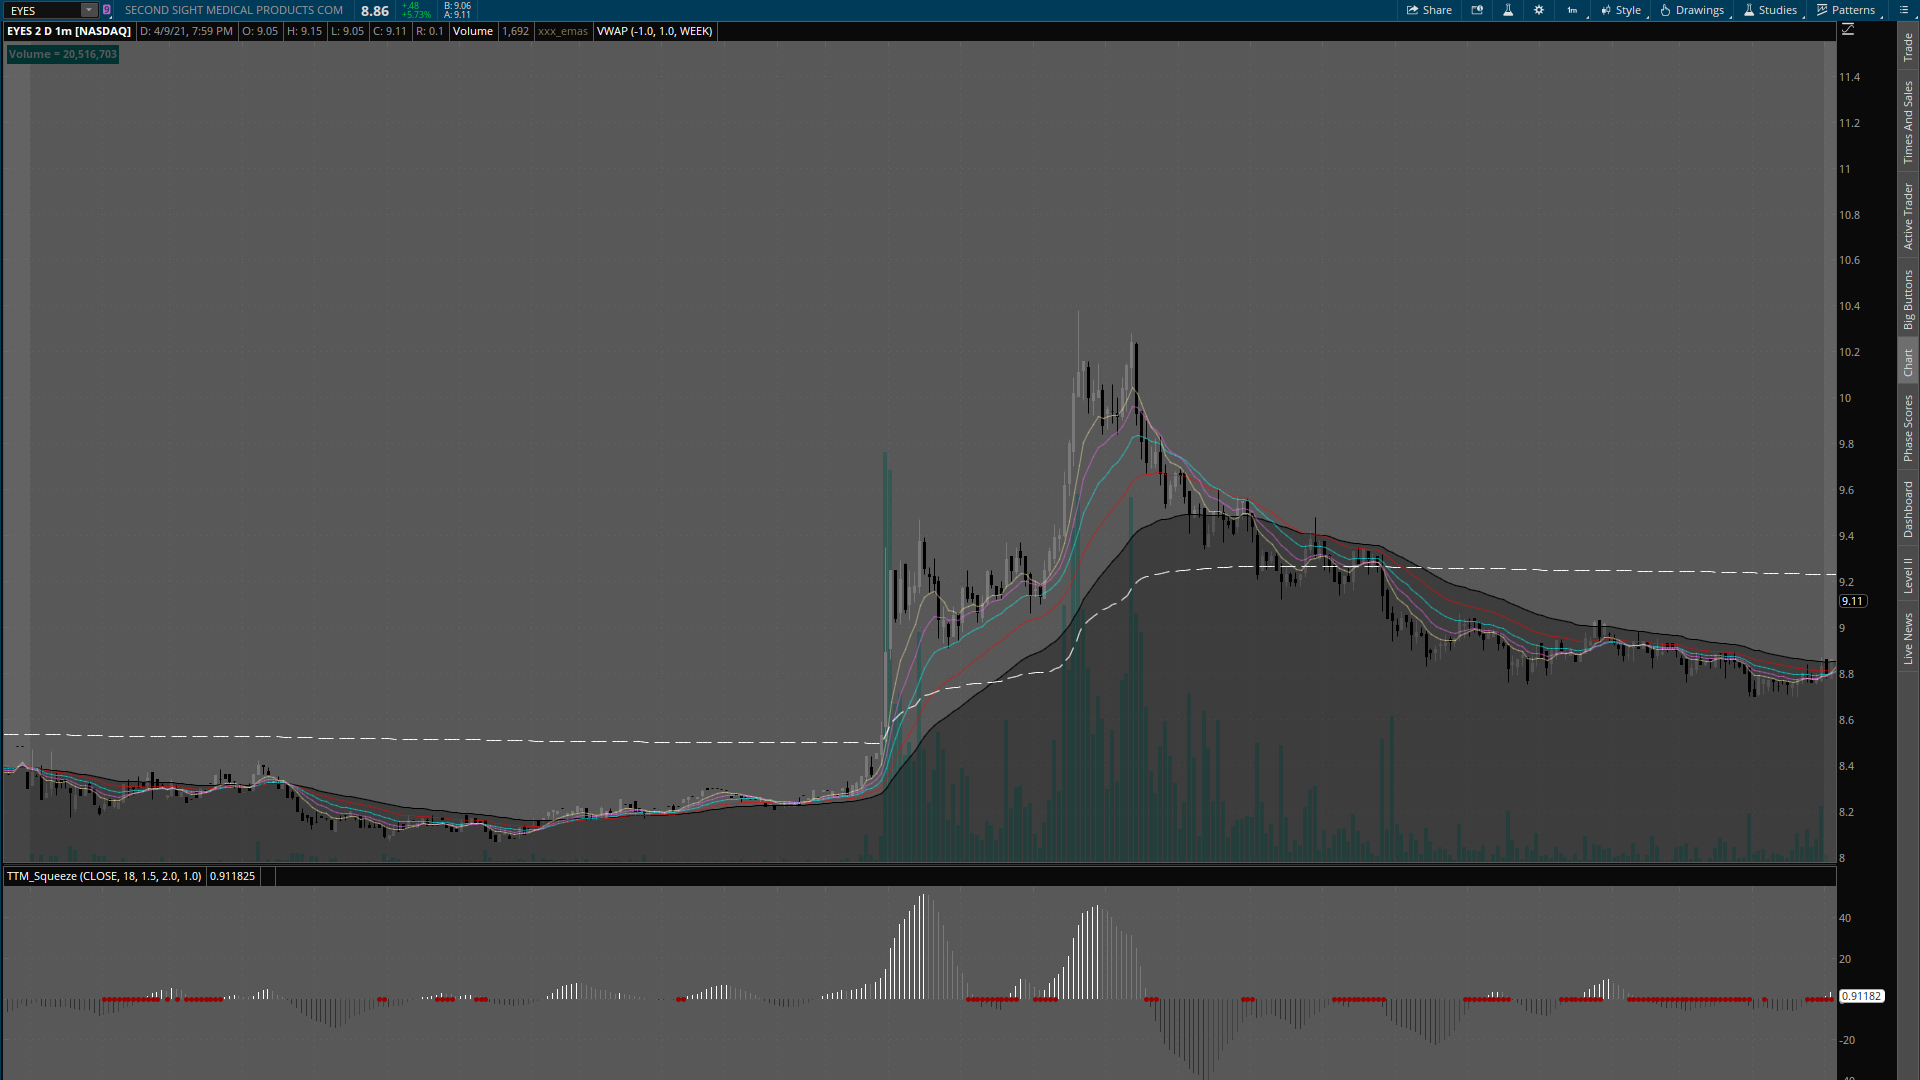Click the price axis auto-scale icon
The image size is (1920, 1080).
1848,30
